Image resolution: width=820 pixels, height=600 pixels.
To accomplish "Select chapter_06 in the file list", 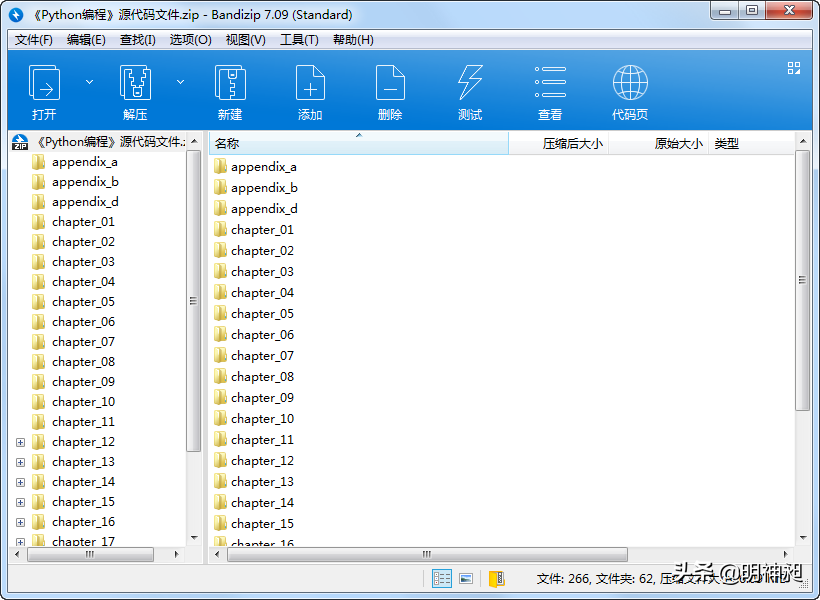I will pyautogui.click(x=263, y=334).
